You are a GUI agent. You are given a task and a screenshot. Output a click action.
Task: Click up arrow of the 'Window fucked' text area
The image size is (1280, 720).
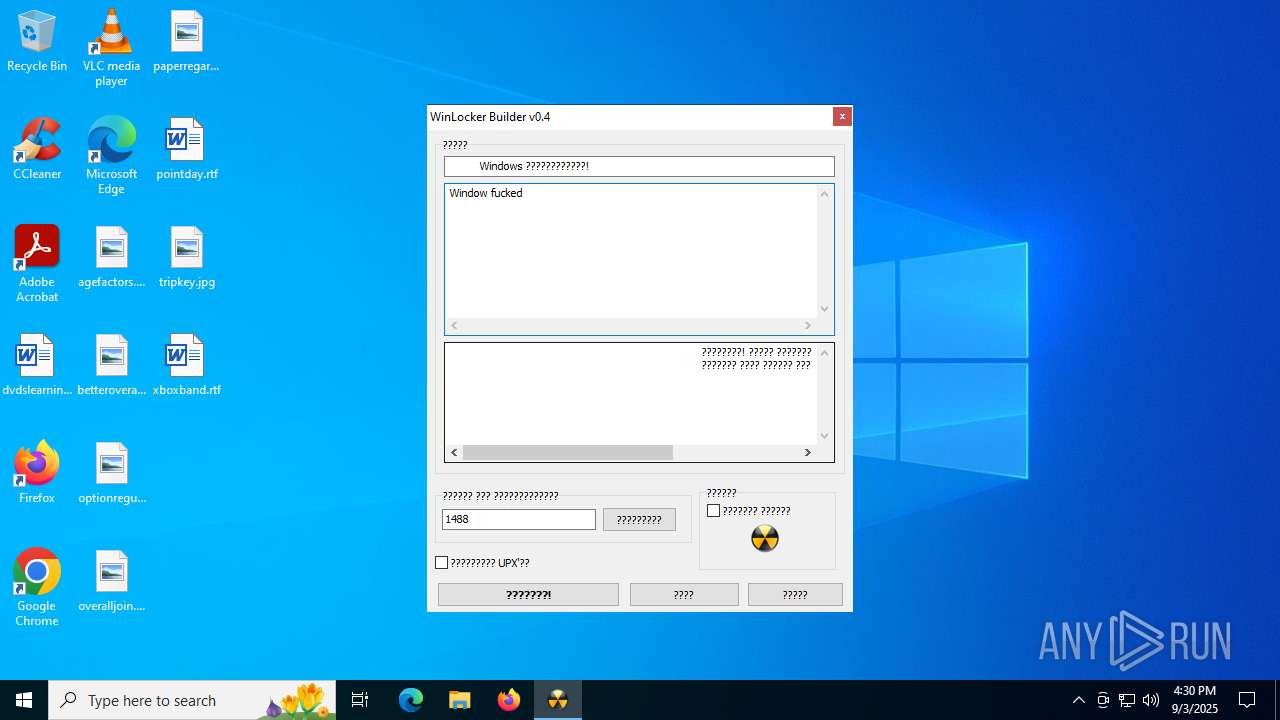(825, 194)
